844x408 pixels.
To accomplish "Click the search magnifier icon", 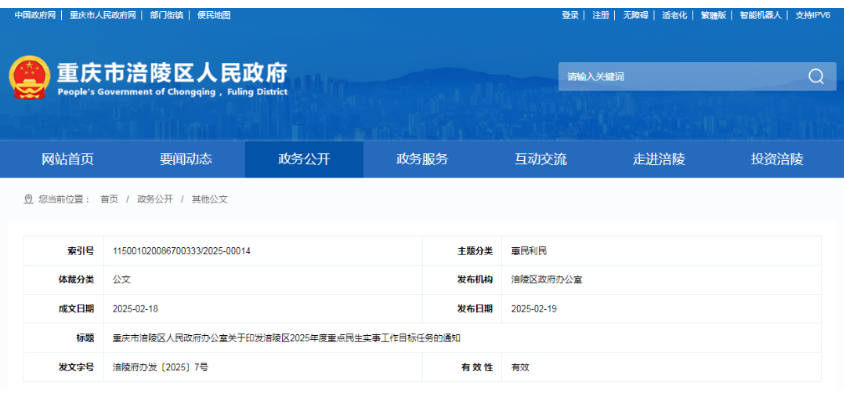I will [x=816, y=77].
